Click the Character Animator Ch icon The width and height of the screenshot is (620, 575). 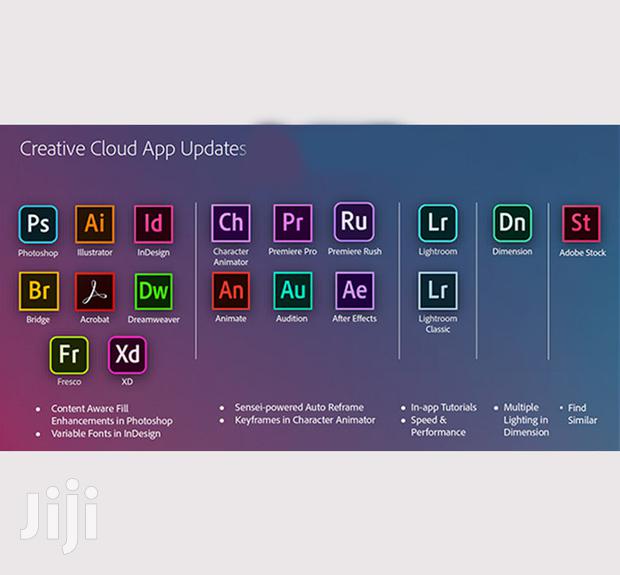pos(231,223)
